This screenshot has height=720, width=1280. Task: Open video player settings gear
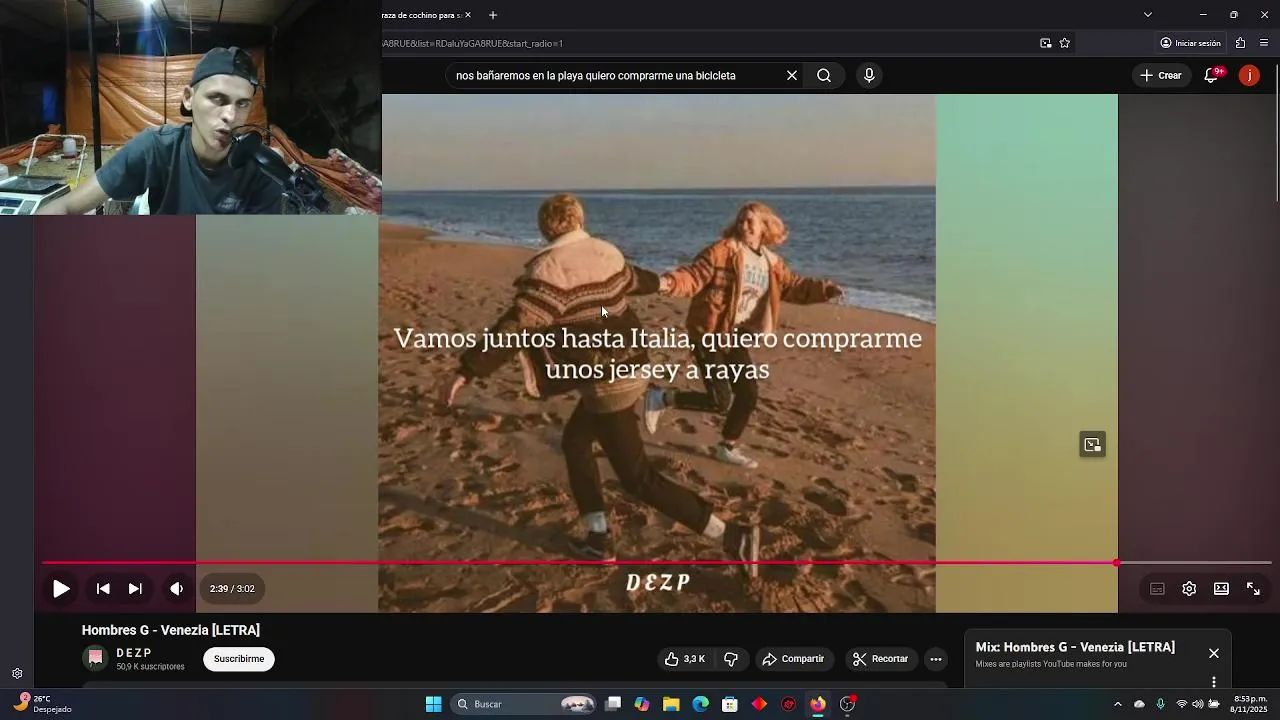click(1189, 589)
